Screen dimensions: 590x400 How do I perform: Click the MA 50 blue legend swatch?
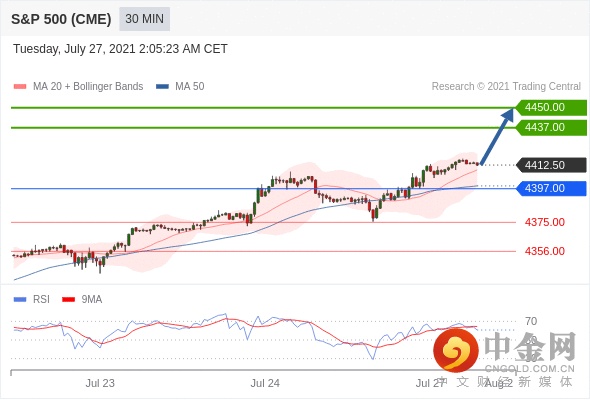click(x=162, y=87)
